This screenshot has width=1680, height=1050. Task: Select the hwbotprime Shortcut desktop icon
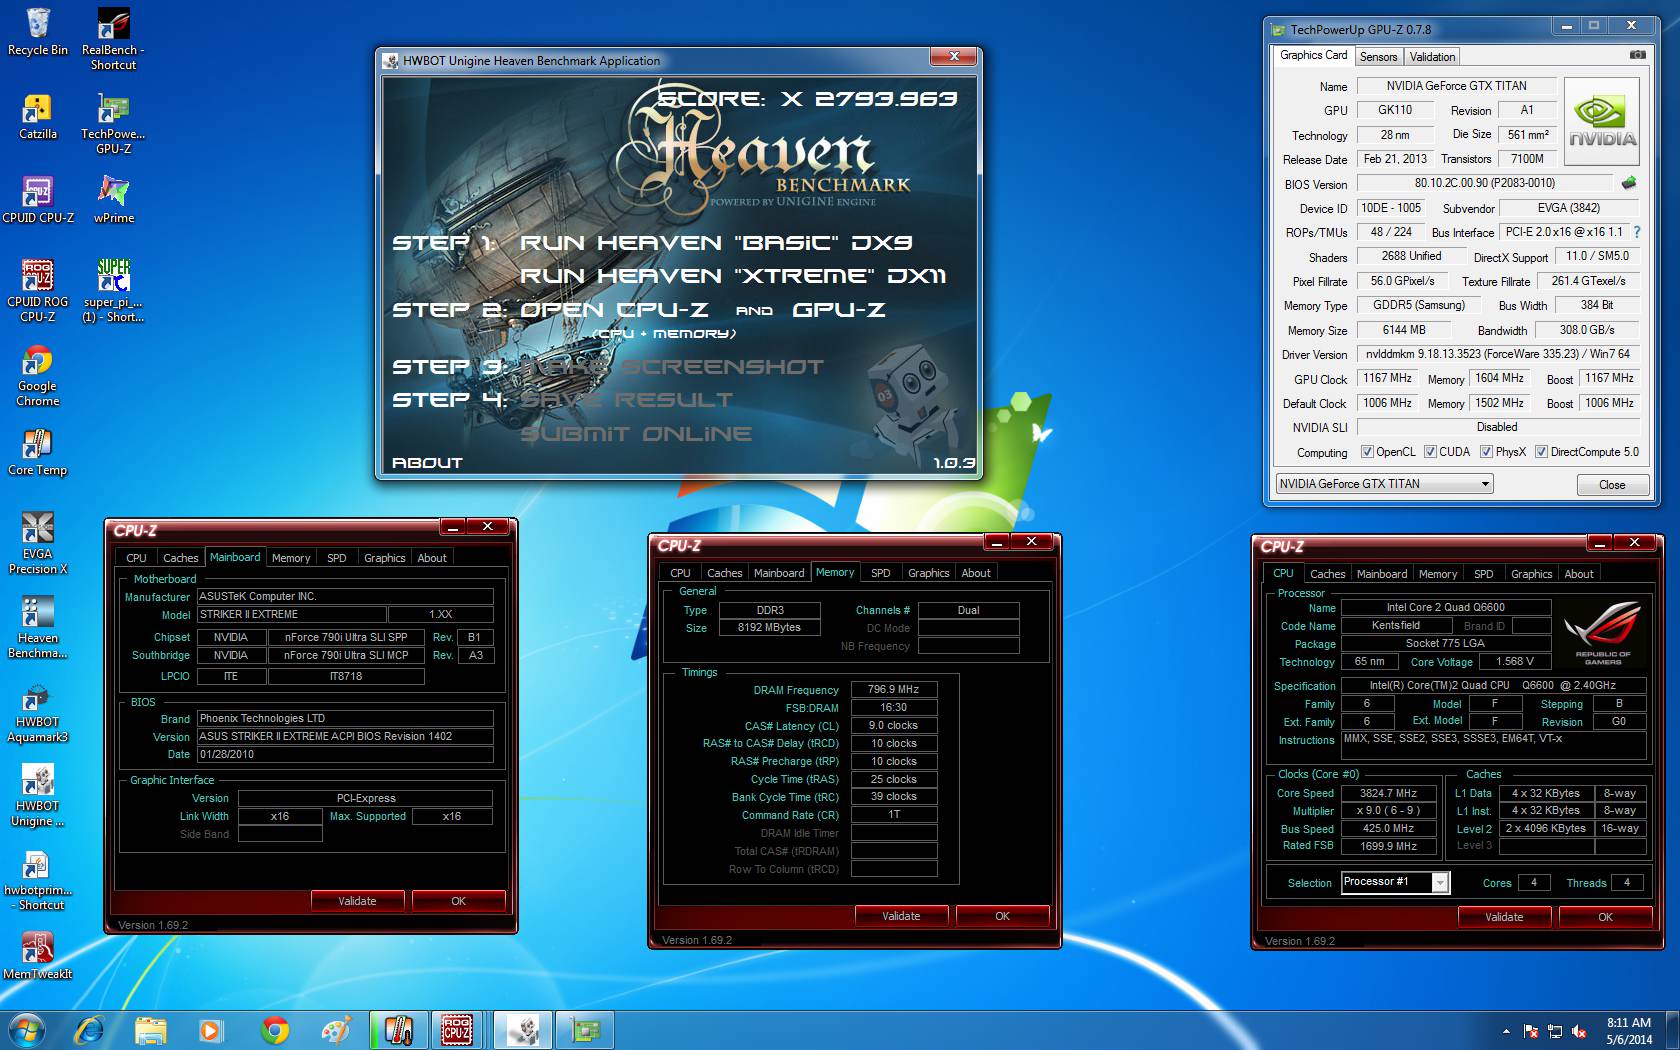(x=38, y=880)
